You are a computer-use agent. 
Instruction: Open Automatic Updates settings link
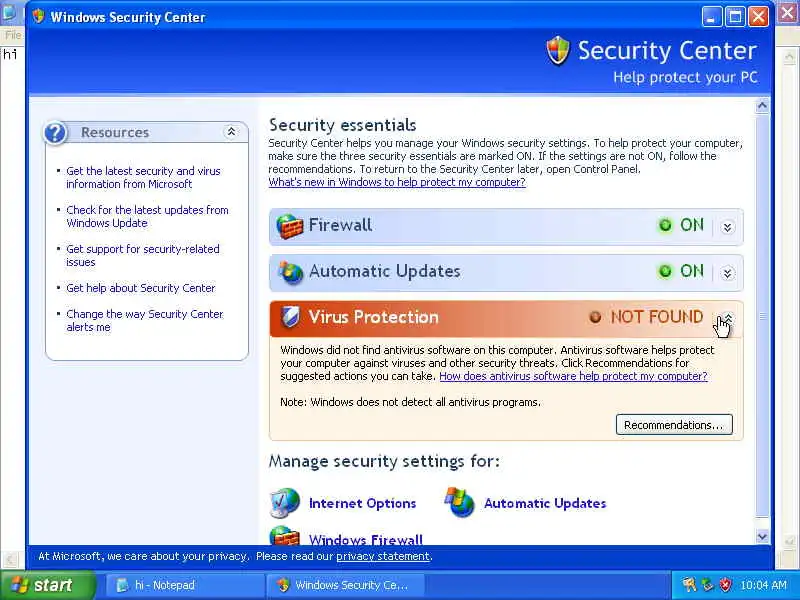coord(545,504)
